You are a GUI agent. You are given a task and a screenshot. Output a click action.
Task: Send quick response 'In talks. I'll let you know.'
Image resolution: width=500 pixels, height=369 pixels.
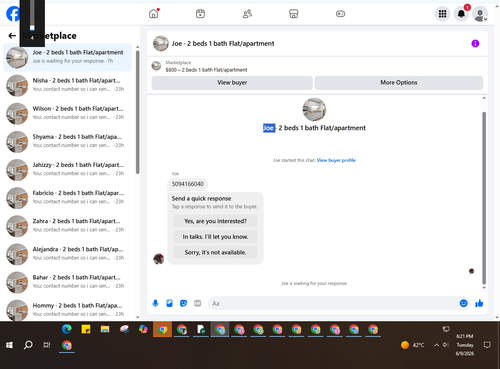(215, 237)
